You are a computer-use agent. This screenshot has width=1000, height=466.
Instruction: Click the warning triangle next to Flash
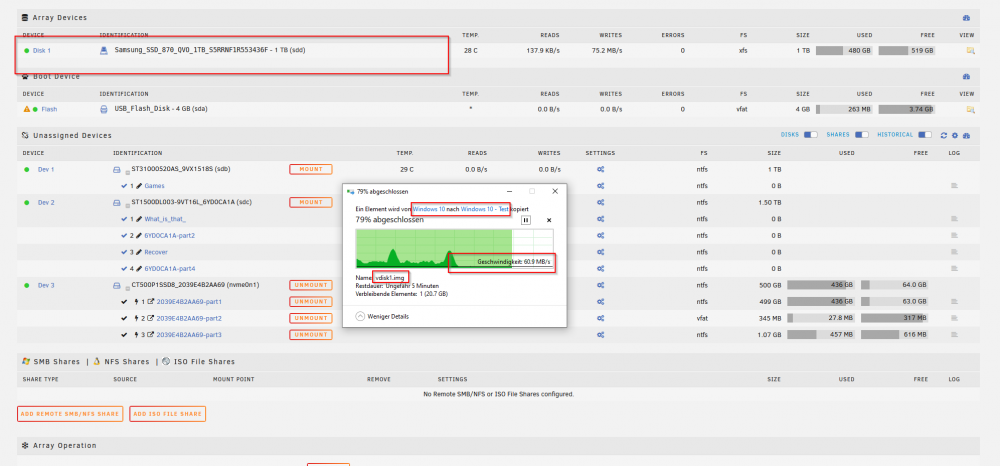pyautogui.click(x=26, y=109)
